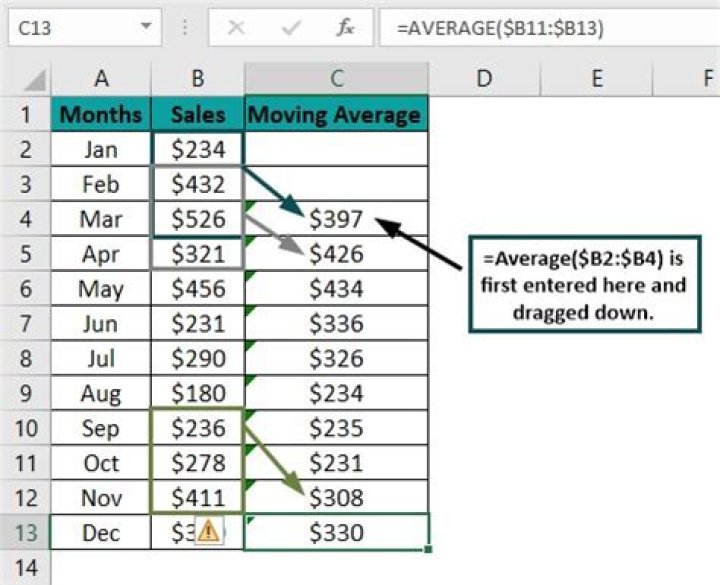Screen dimensions: 720x585
Task: Click the Dec cell in Months column
Action: click(101, 532)
